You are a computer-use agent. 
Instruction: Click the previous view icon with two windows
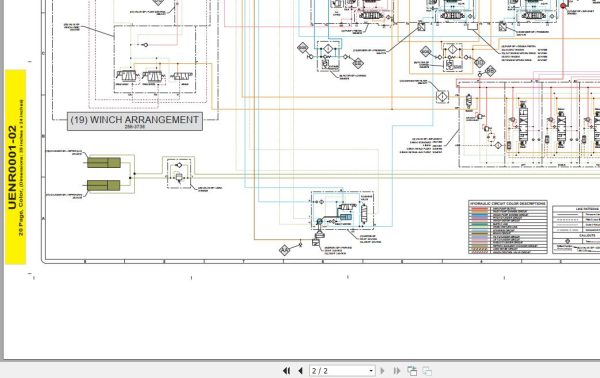(412, 371)
